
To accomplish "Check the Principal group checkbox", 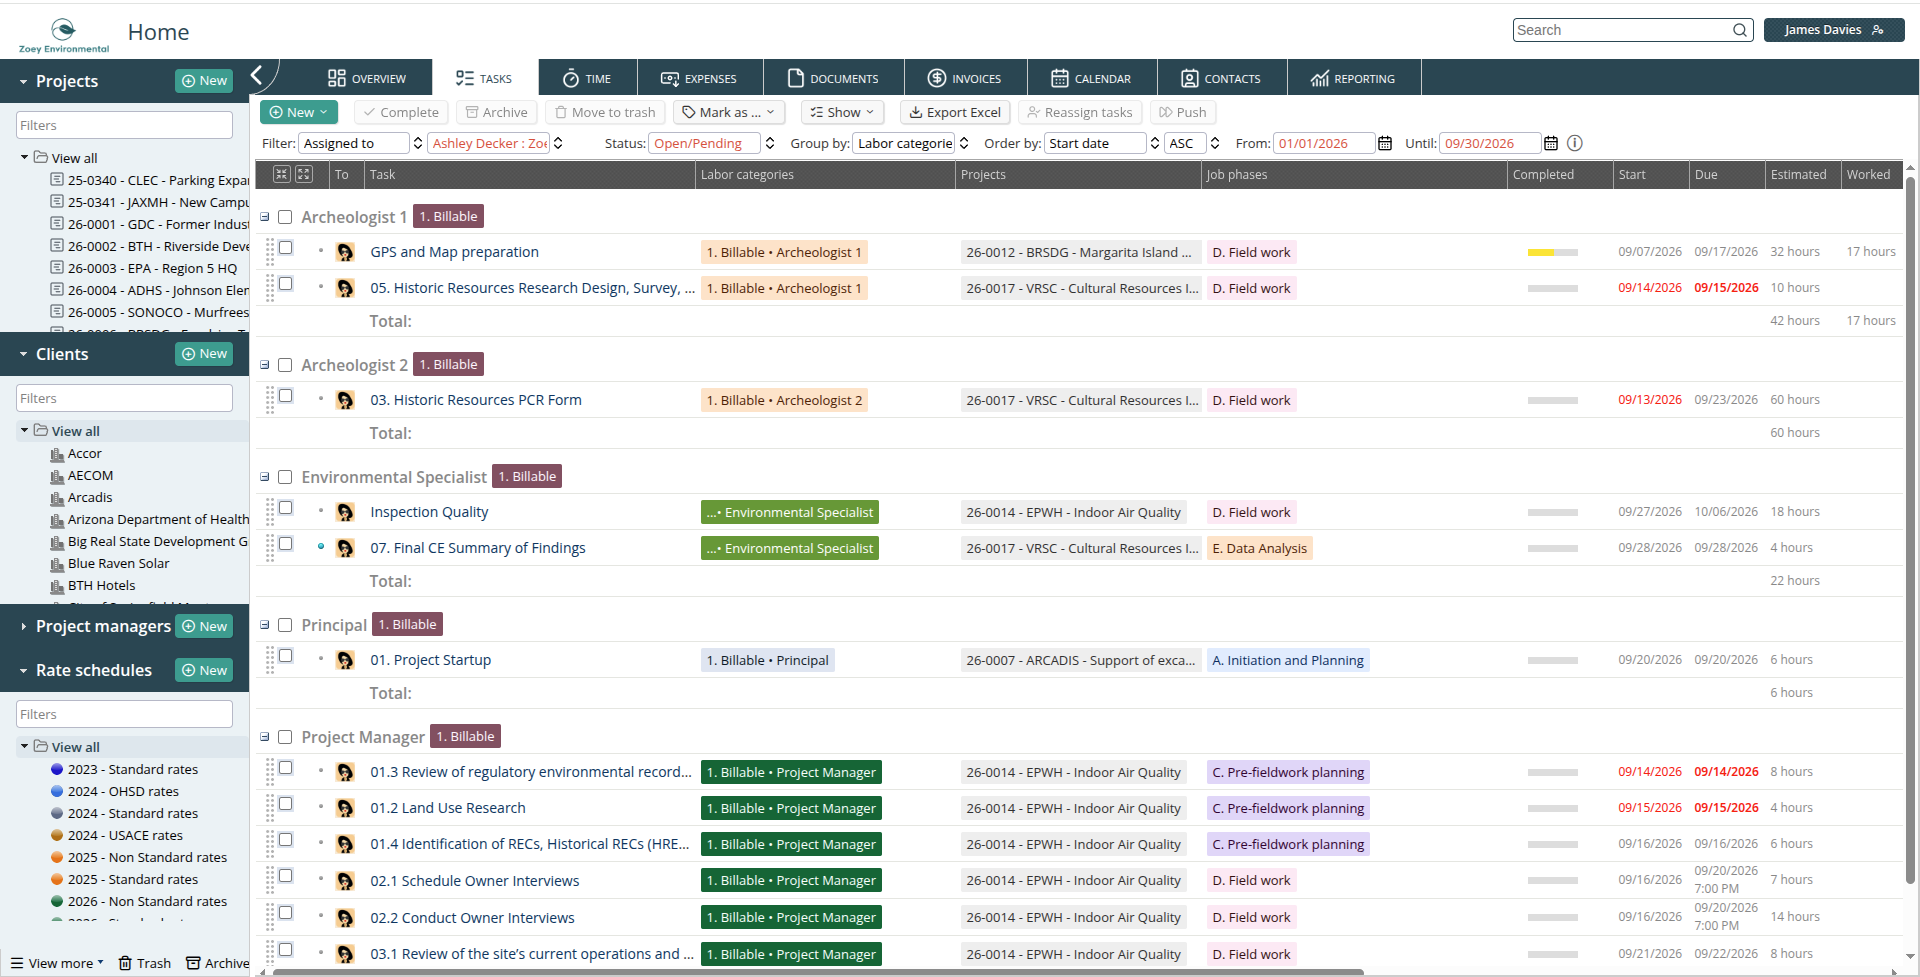I will coord(285,625).
